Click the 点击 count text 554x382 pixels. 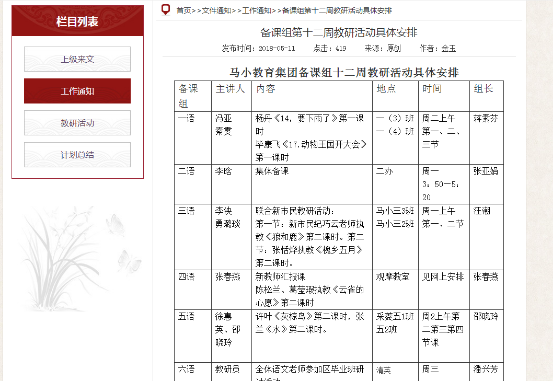coord(330,48)
